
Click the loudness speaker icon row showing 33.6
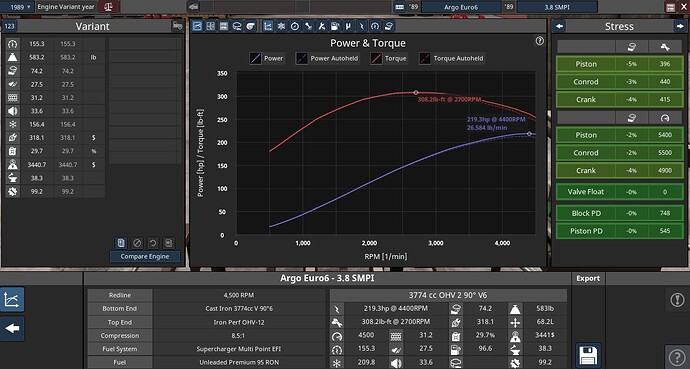[55, 111]
